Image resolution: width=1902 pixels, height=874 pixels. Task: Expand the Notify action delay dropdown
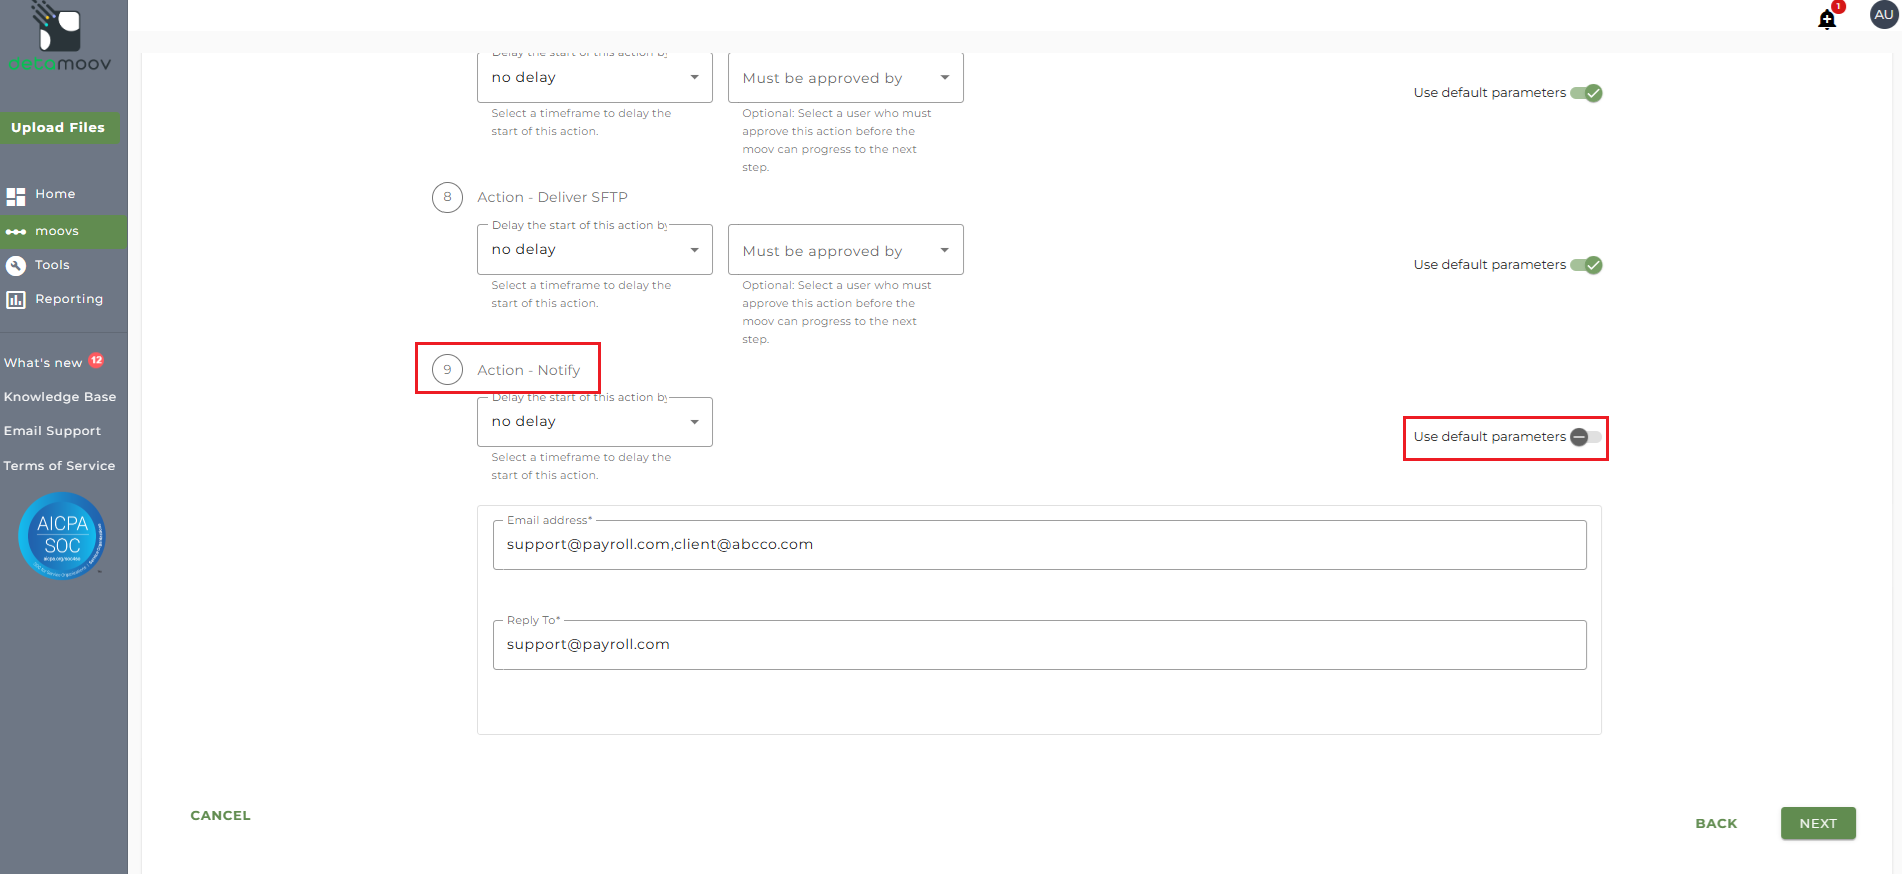(x=595, y=421)
